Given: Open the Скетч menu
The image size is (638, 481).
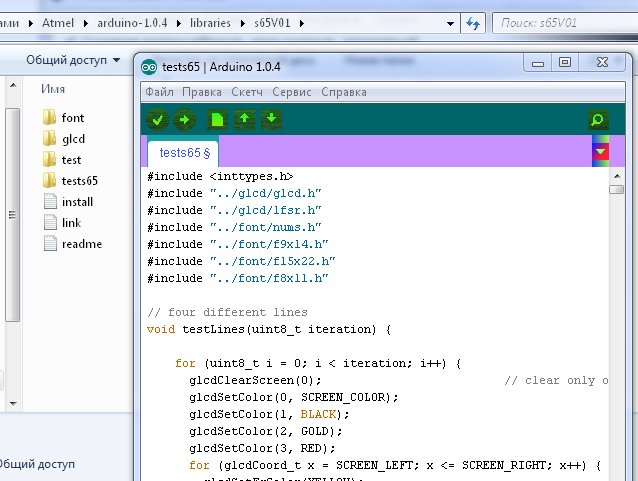Looking at the screenshot, I should (247, 92).
